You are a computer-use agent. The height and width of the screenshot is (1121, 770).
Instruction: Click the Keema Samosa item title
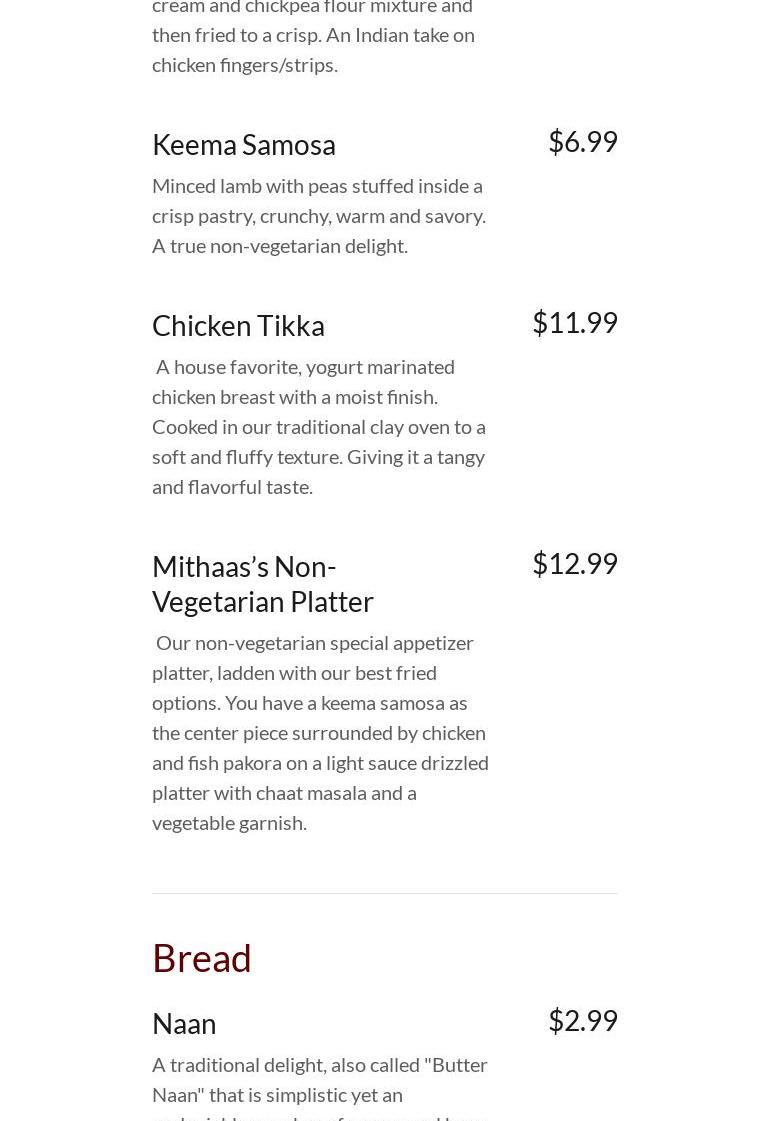(243, 144)
